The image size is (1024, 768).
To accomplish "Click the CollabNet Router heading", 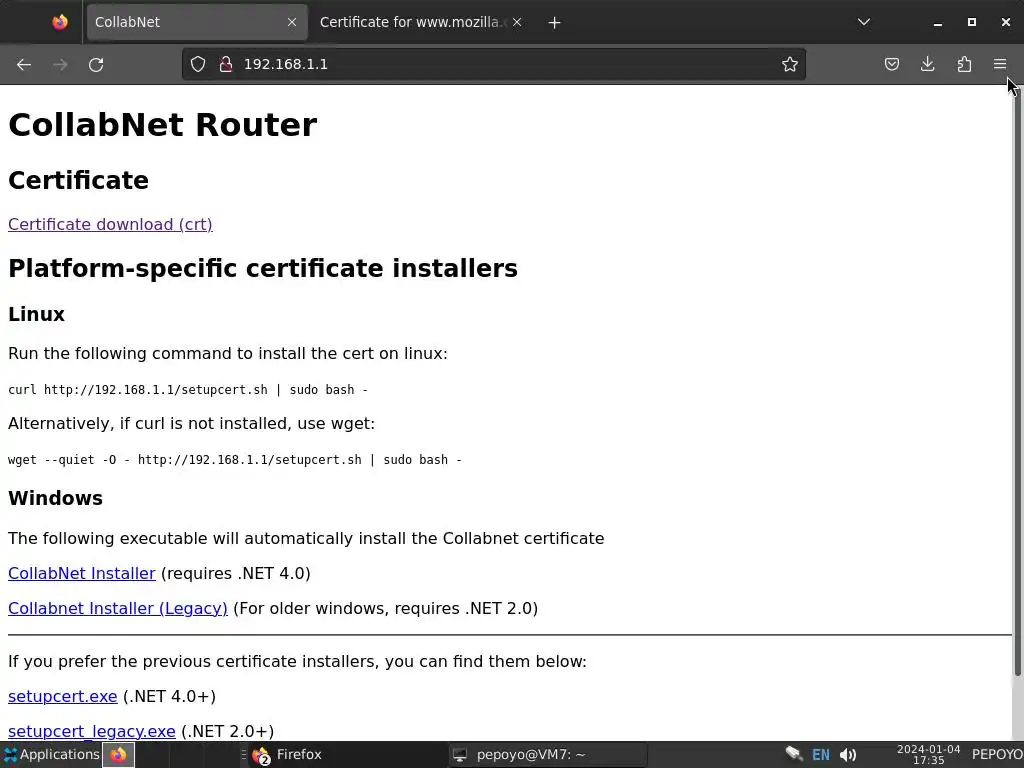I will [x=163, y=125].
